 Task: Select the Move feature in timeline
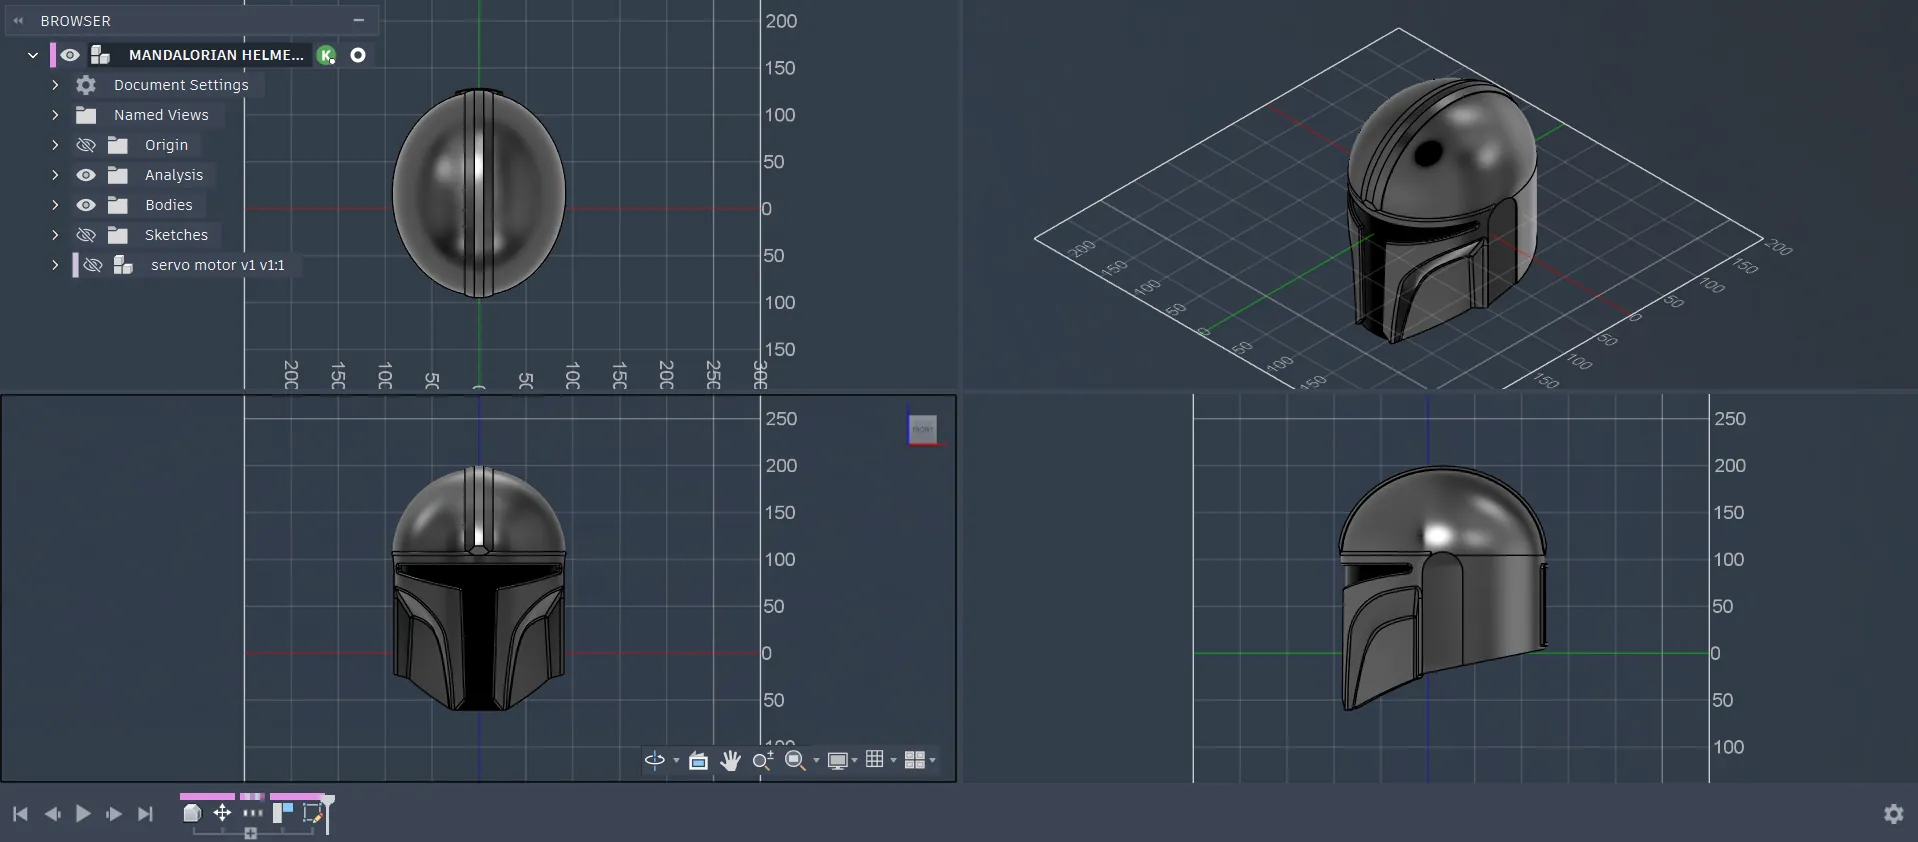[x=222, y=813]
